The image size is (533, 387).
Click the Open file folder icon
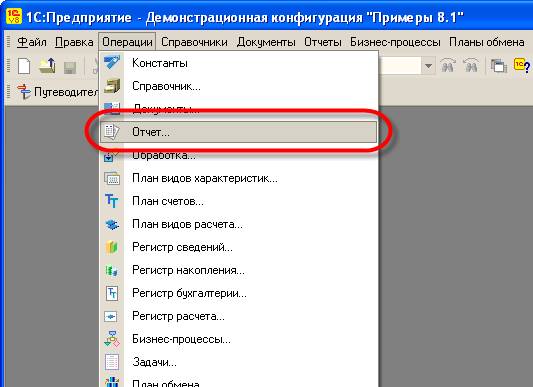[47, 65]
